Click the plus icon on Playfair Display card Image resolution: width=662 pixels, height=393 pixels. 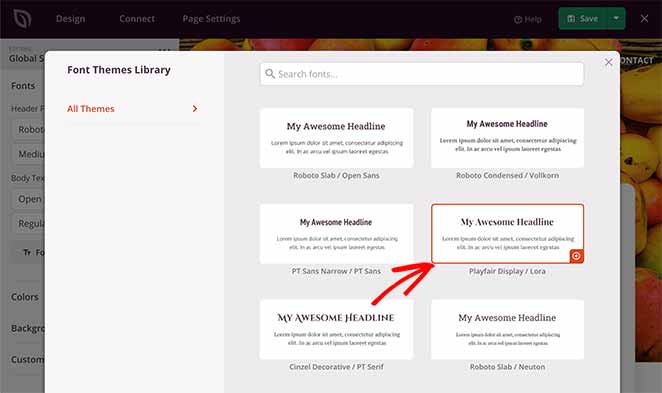click(x=576, y=256)
